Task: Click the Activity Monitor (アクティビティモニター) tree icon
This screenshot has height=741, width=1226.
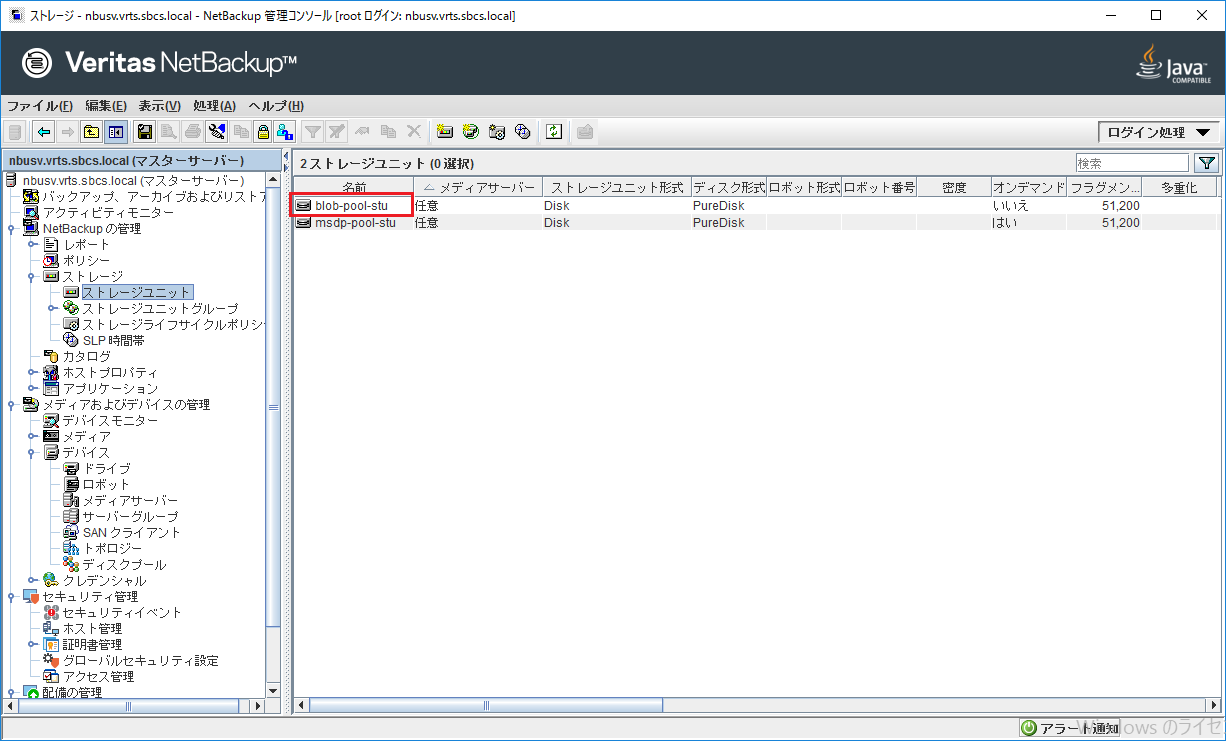Action: [x=31, y=213]
